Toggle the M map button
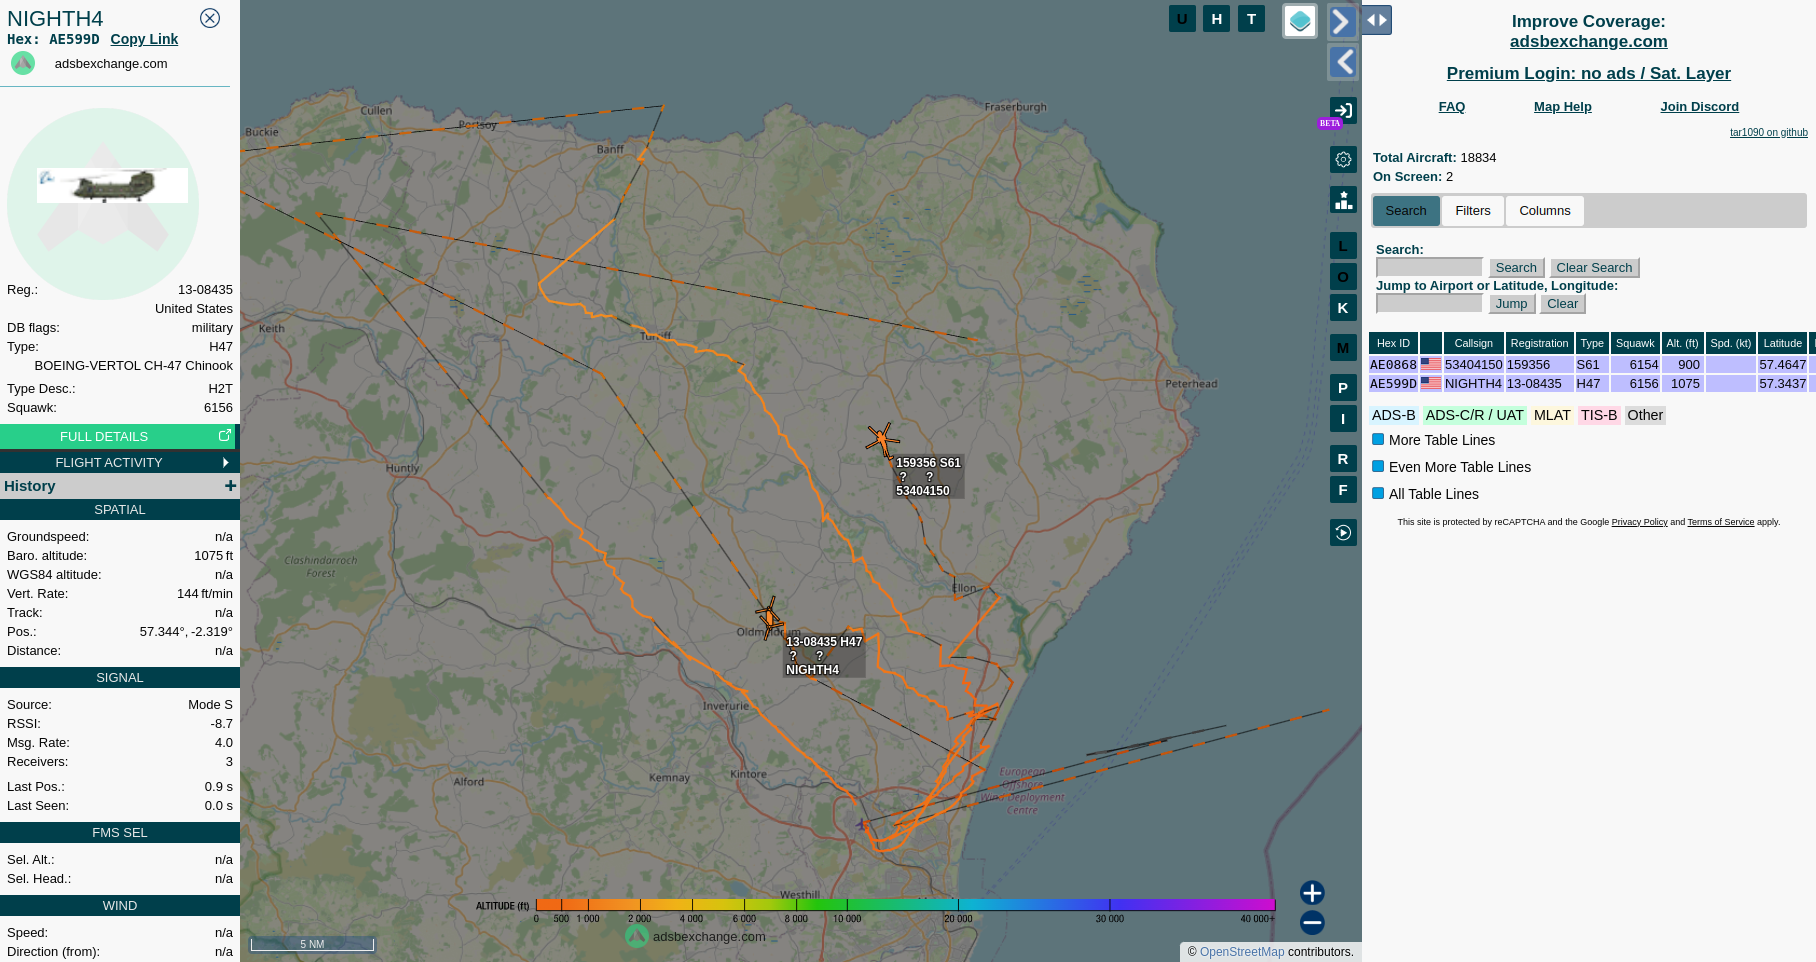1816x962 pixels. pos(1343,348)
